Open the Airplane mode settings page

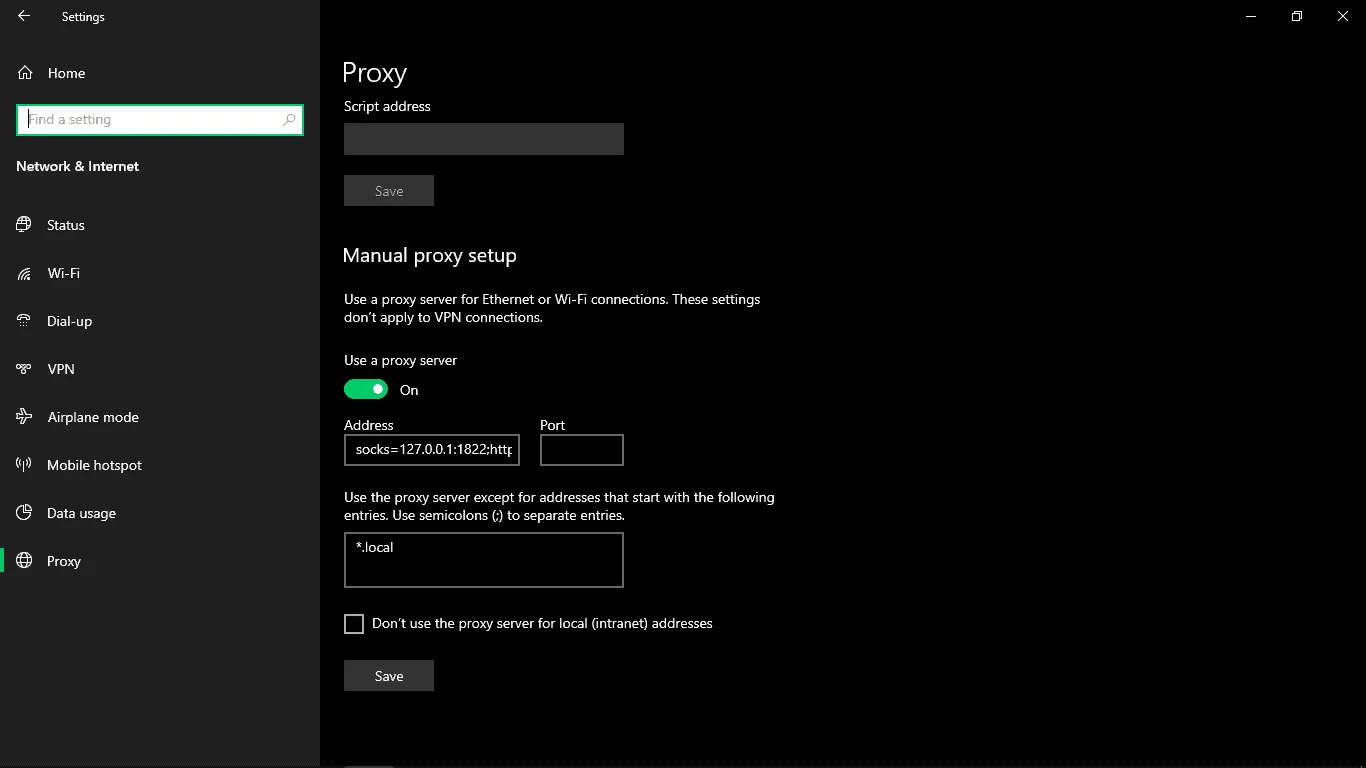pos(160,417)
